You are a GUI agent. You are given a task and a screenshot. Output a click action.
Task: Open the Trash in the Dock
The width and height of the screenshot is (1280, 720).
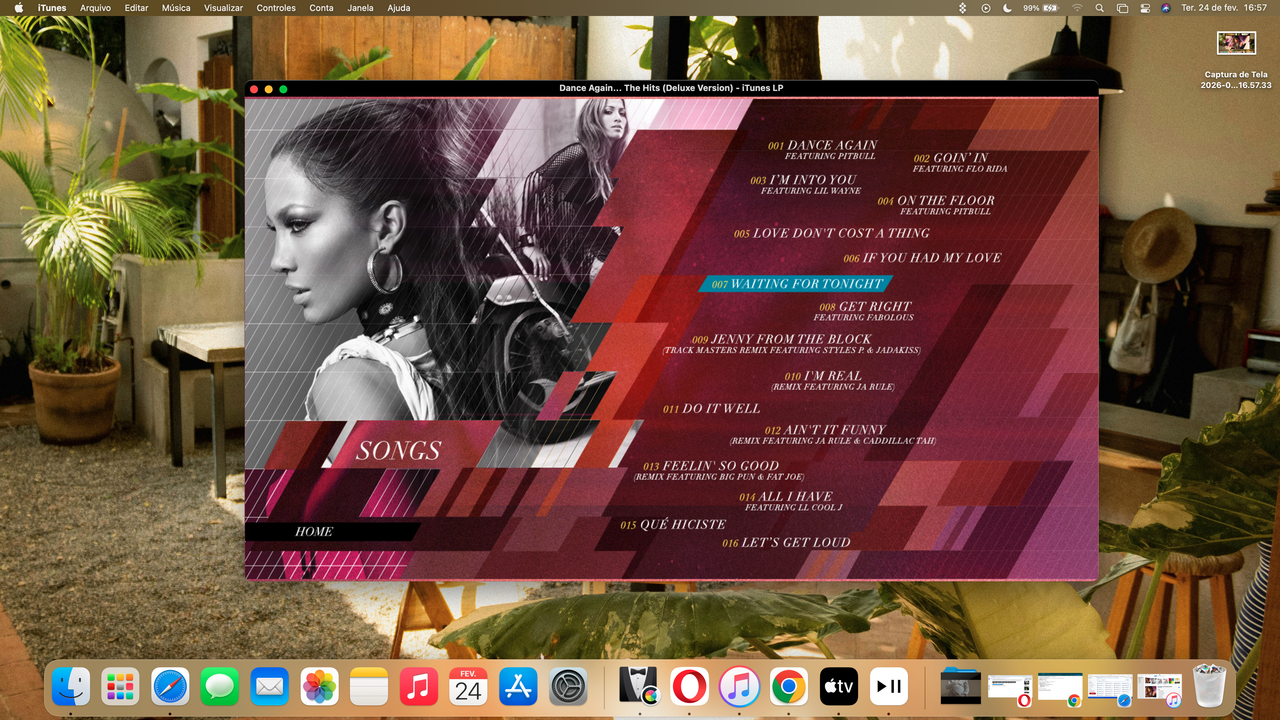pyautogui.click(x=1209, y=687)
